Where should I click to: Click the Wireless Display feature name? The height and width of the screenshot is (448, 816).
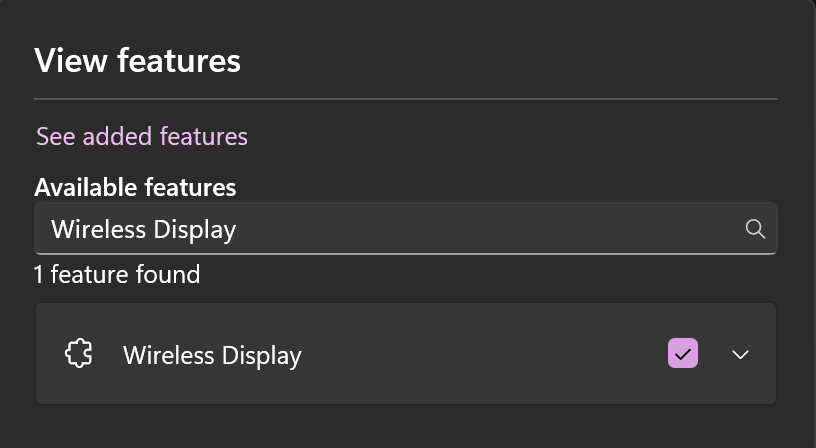(212, 355)
